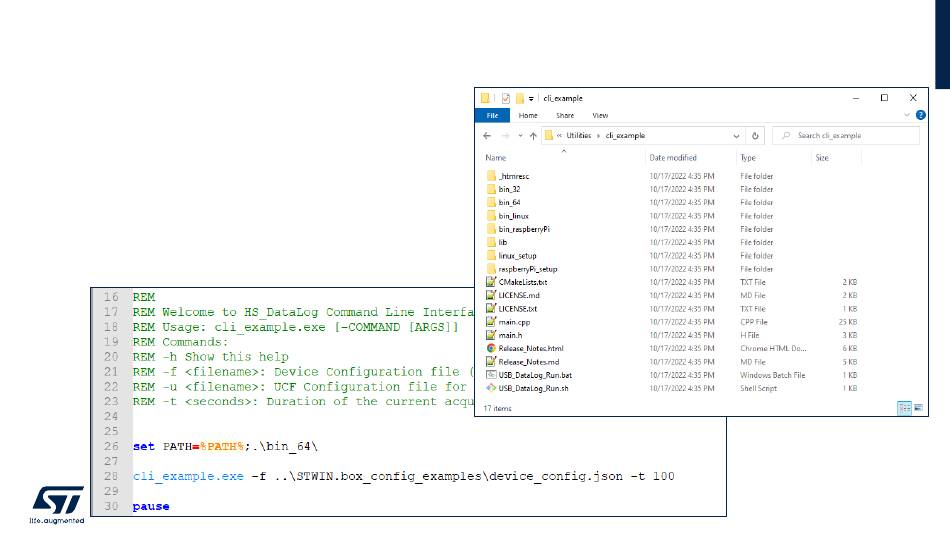950x534 pixels.
Task: Select the USB_DataLog_Run.sh file icon
Action: pyautogui.click(x=491, y=388)
